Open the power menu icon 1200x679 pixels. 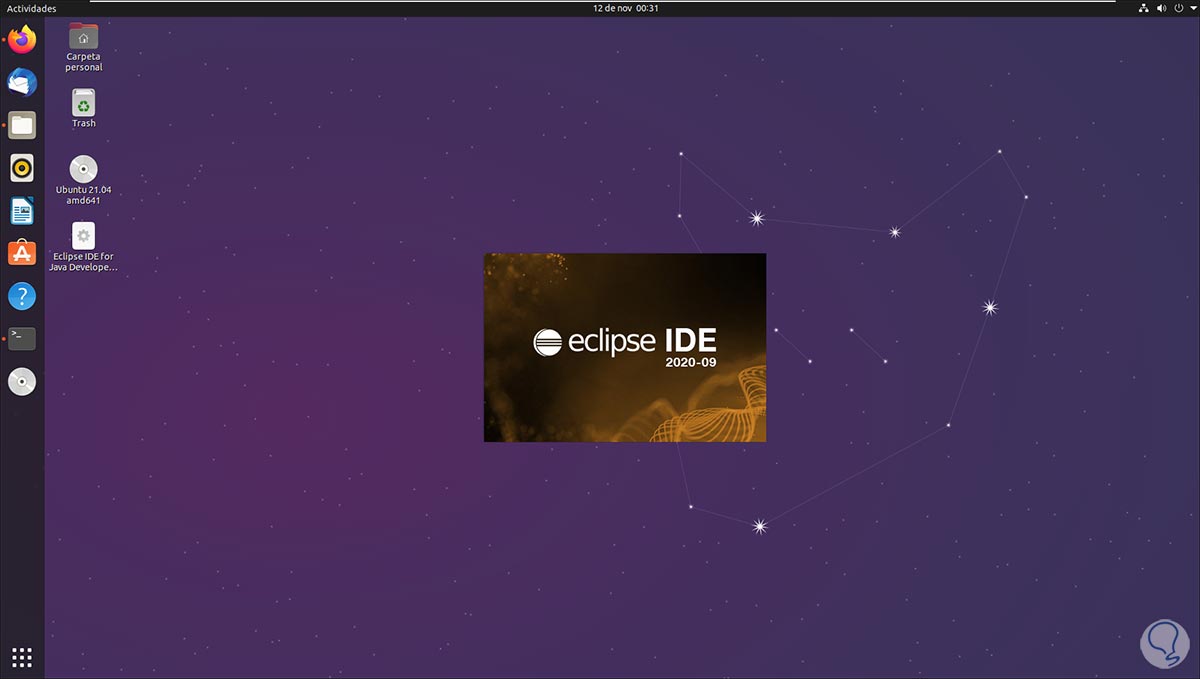[1179, 8]
